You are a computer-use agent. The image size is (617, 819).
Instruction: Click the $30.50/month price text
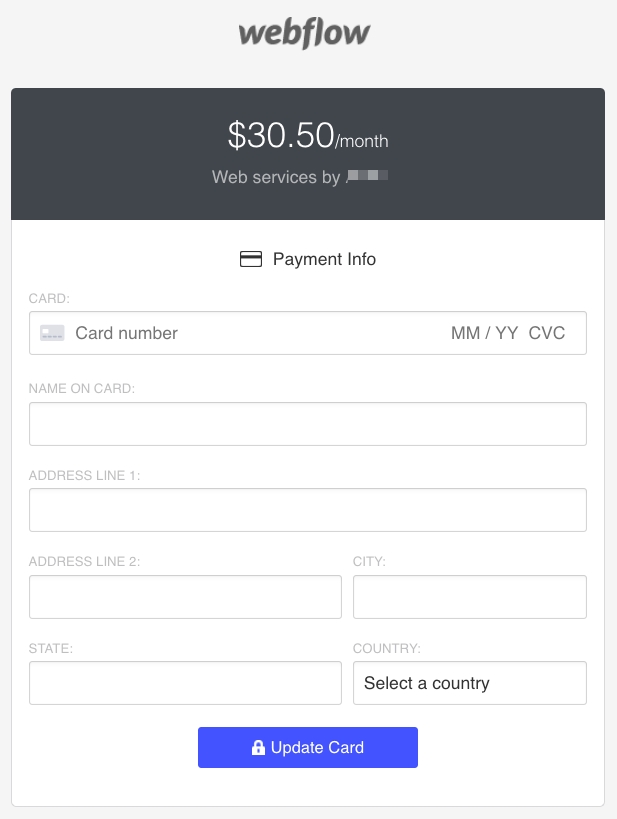tap(307, 136)
